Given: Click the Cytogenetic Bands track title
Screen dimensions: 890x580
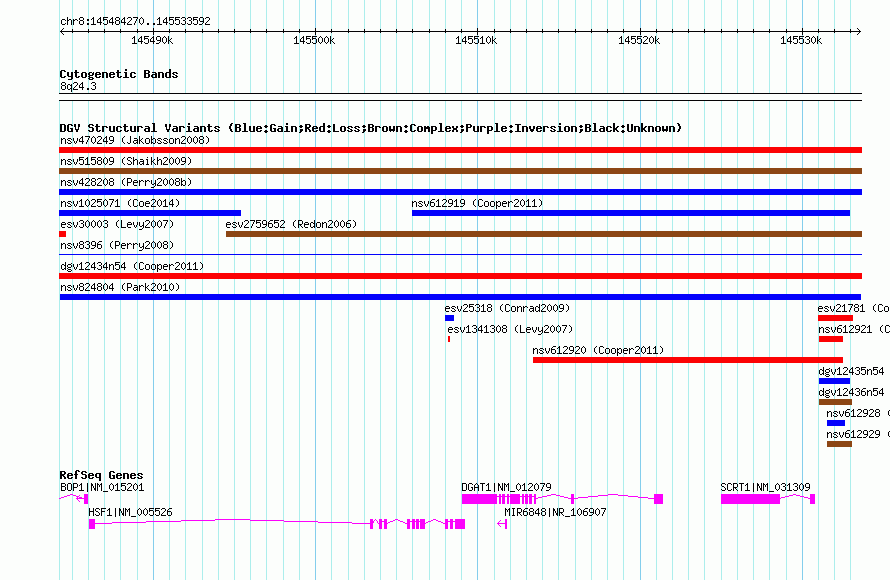Looking at the screenshot, I should pos(119,74).
